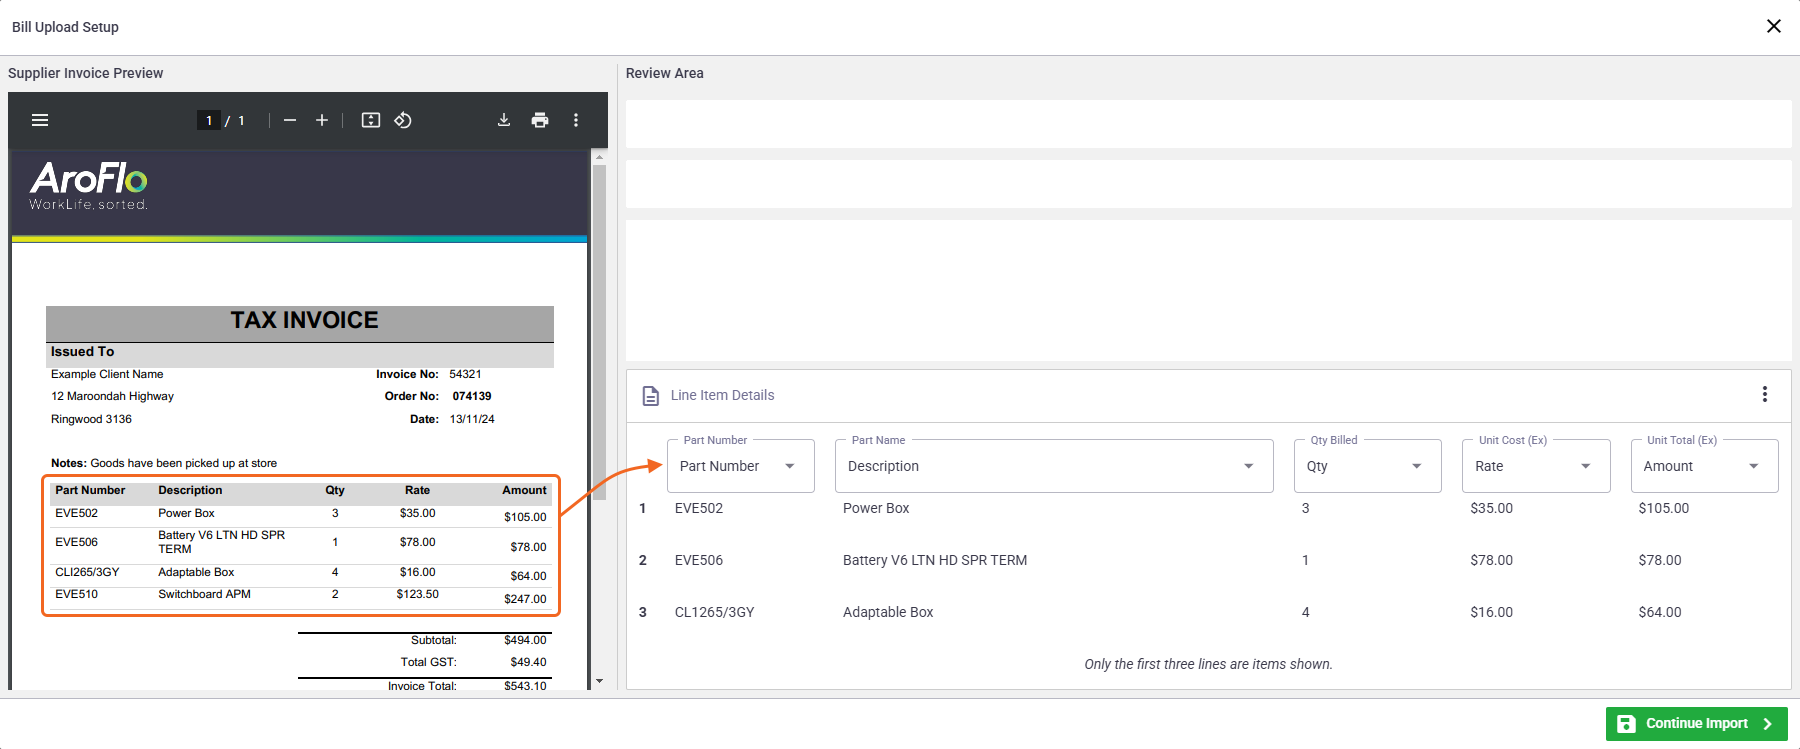Image resolution: width=1800 pixels, height=749 pixels.
Task: Click the fit to page icon
Action: click(371, 120)
